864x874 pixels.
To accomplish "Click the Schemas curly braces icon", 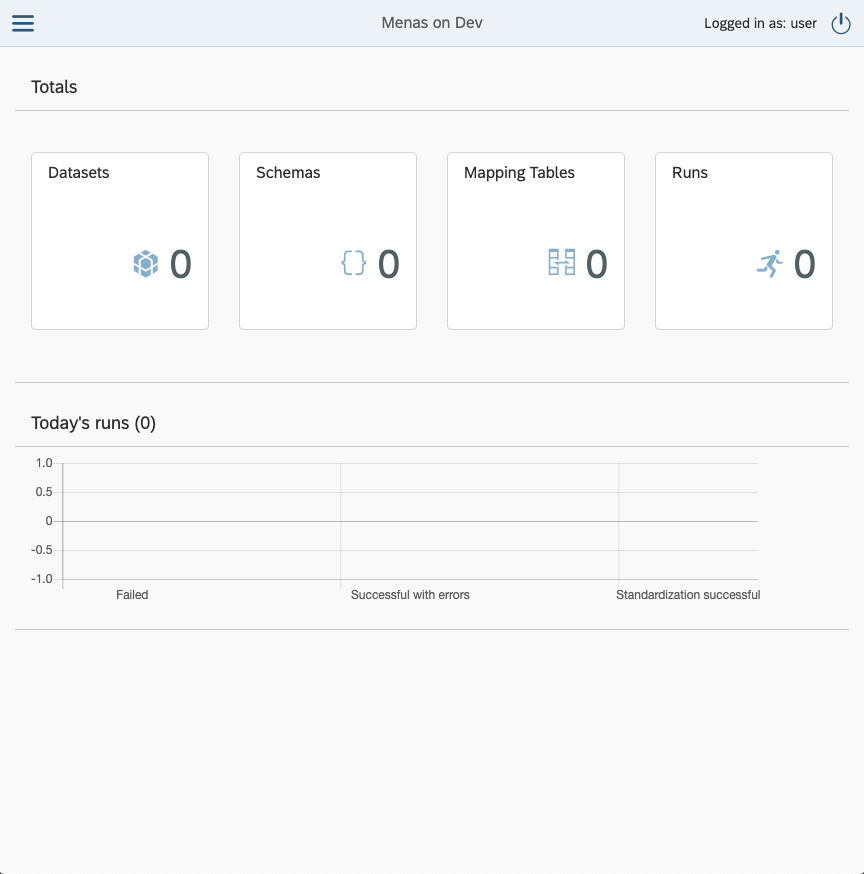I will [x=353, y=263].
